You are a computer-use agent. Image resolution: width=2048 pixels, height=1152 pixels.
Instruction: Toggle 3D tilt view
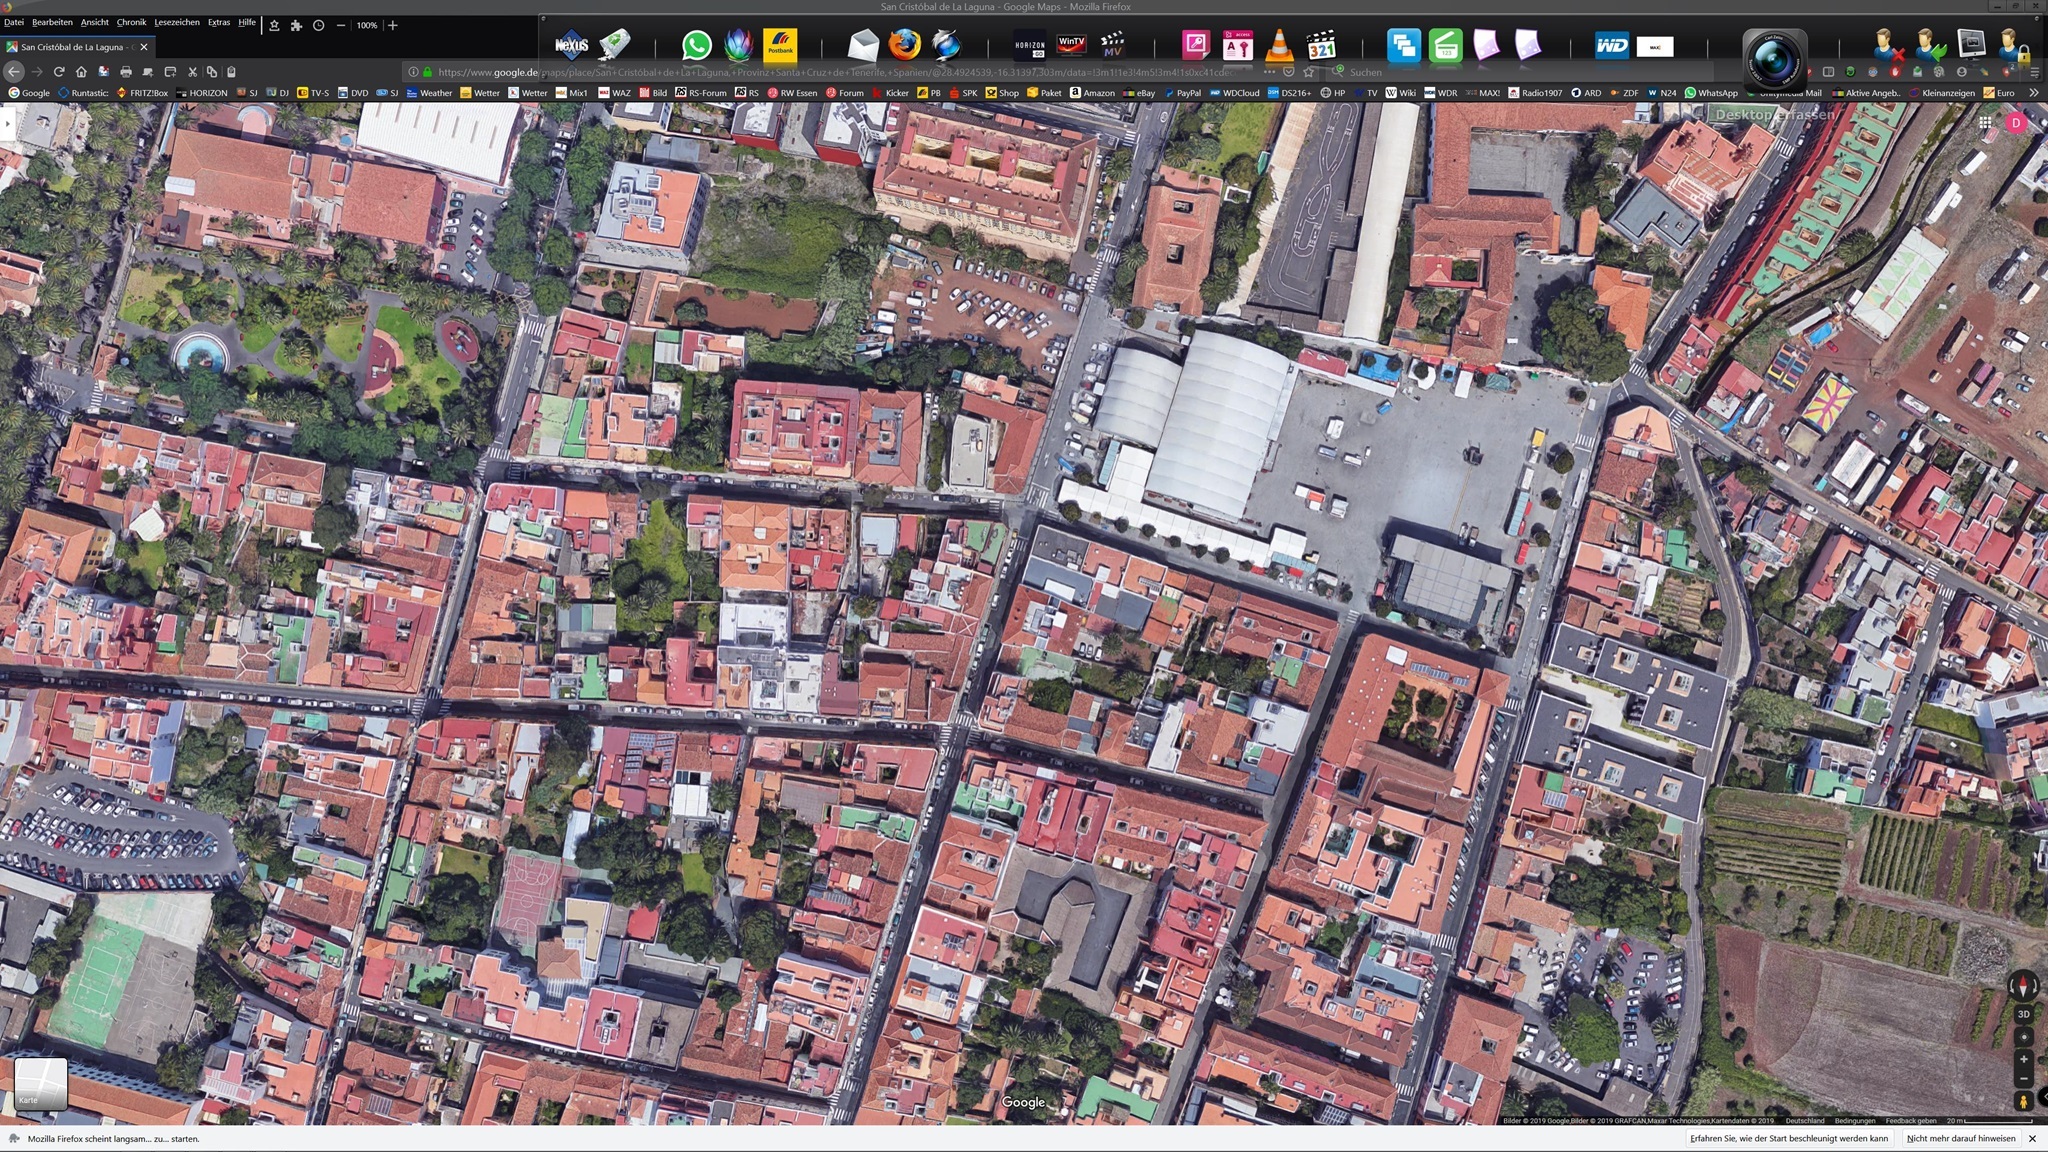click(x=2023, y=1013)
